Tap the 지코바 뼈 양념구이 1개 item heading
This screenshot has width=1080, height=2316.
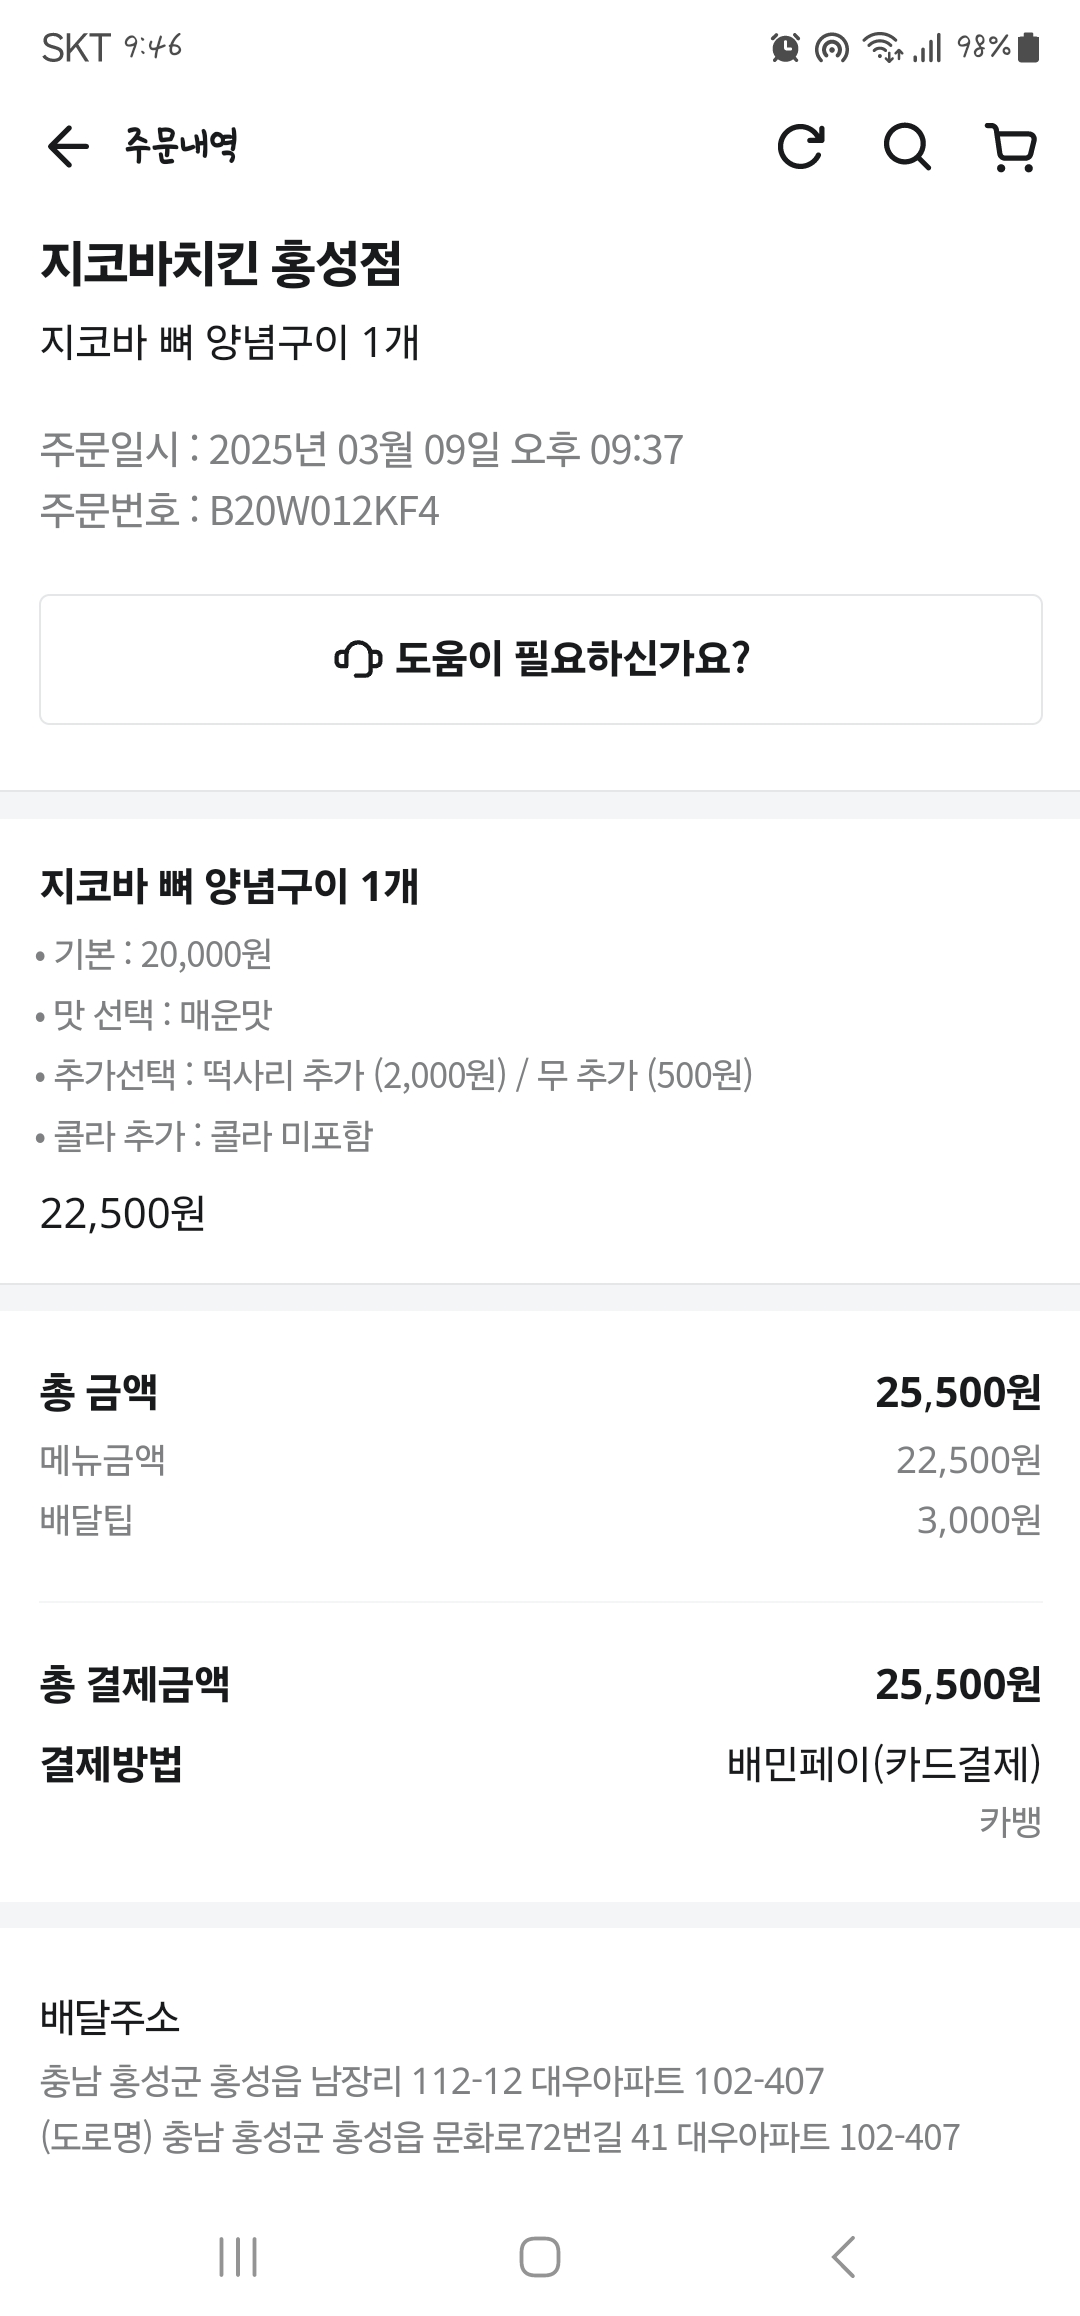[x=229, y=886]
